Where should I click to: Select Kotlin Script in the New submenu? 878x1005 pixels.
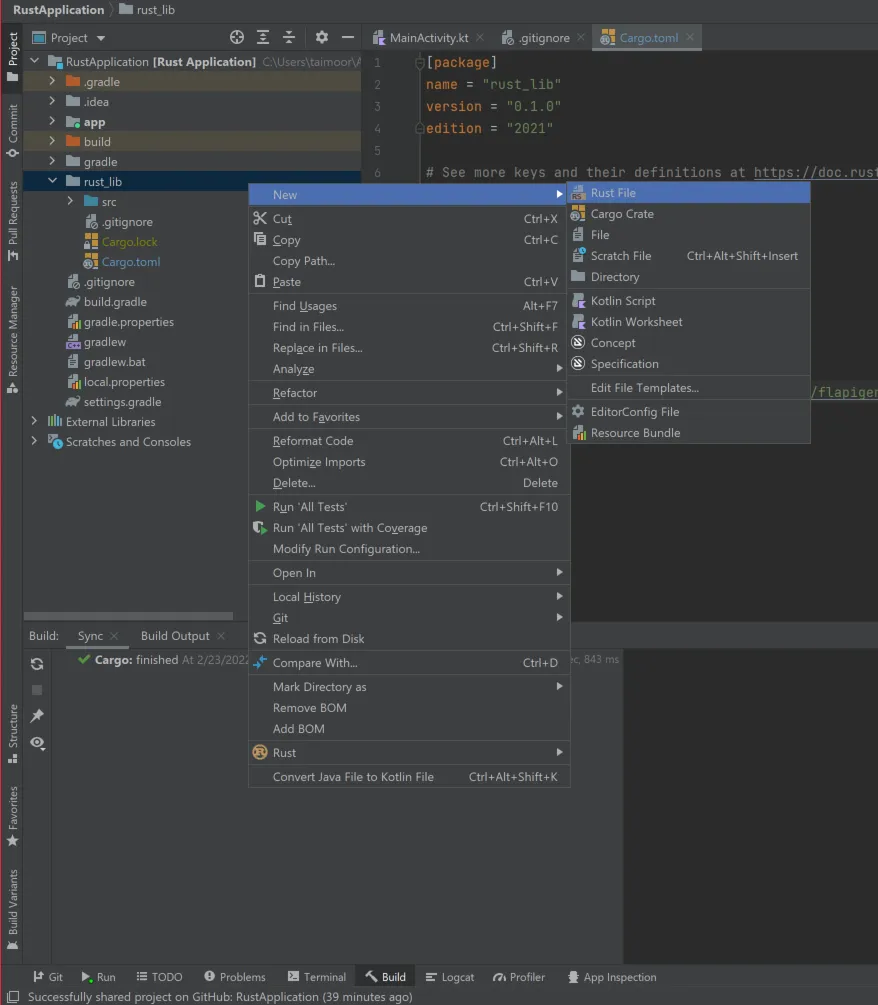689,301
